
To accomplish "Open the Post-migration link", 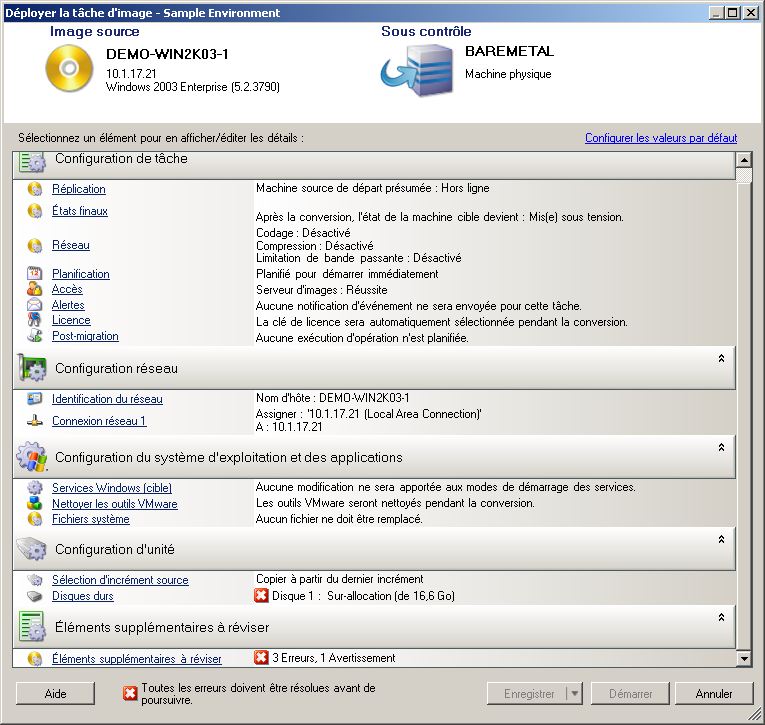I will click(x=85, y=336).
